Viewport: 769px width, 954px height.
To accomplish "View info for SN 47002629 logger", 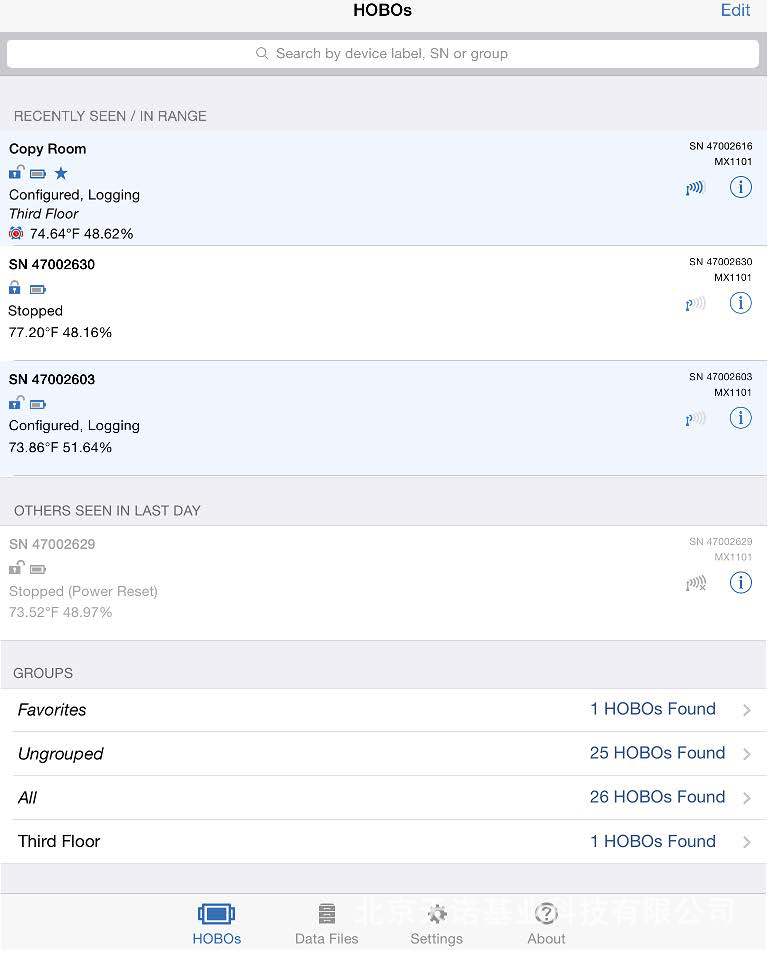I will (x=740, y=582).
